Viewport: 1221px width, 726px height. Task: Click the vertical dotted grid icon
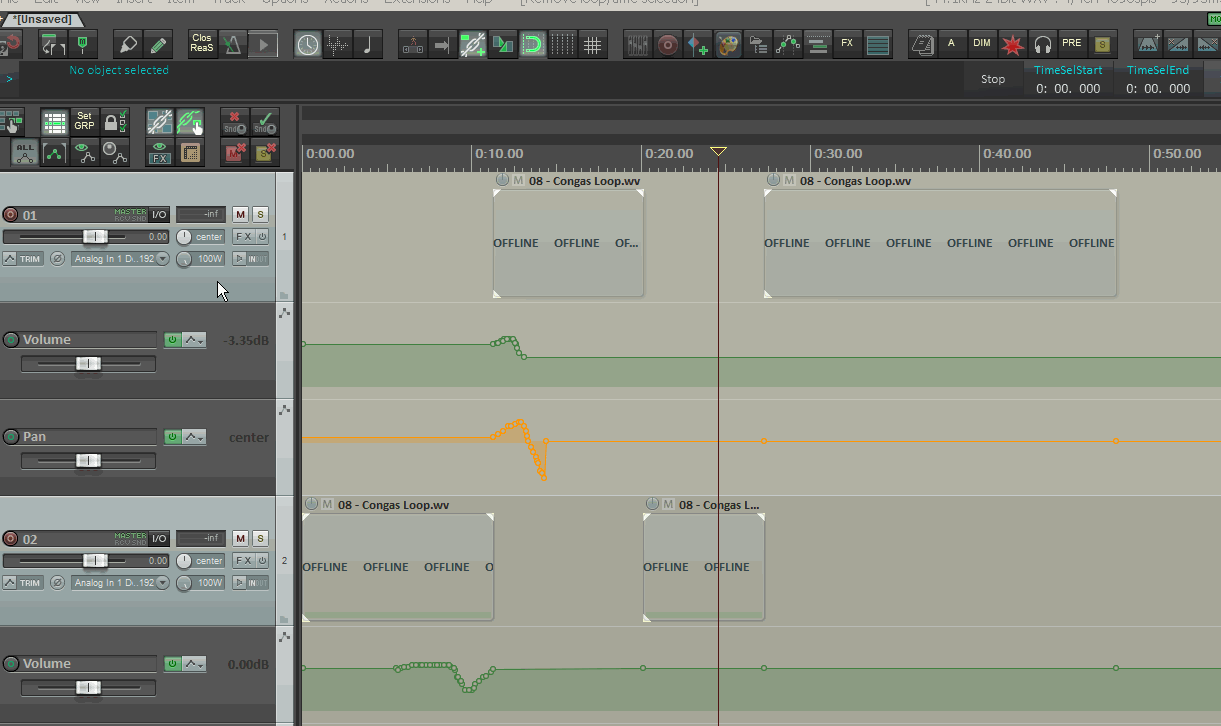(563, 44)
